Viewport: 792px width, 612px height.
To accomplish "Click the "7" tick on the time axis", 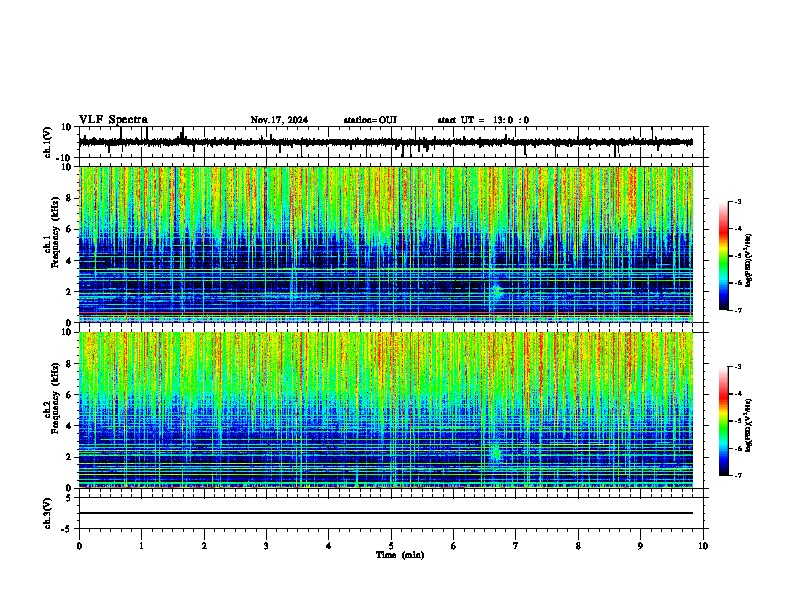I will click(516, 546).
